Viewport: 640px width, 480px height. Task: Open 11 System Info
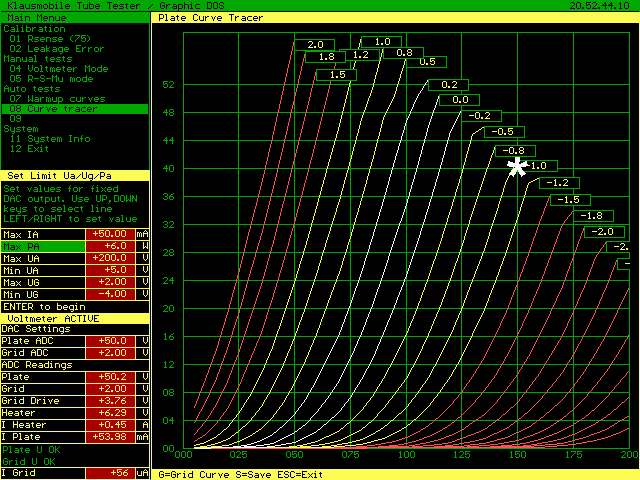(x=50, y=139)
